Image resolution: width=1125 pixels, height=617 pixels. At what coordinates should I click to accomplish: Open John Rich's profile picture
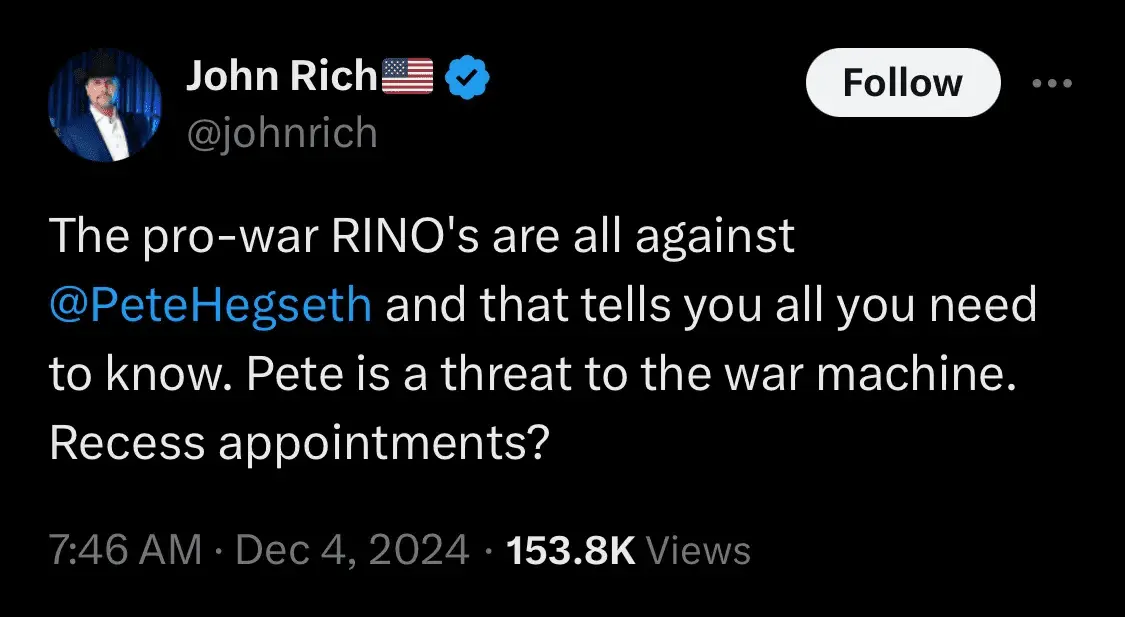click(x=103, y=104)
